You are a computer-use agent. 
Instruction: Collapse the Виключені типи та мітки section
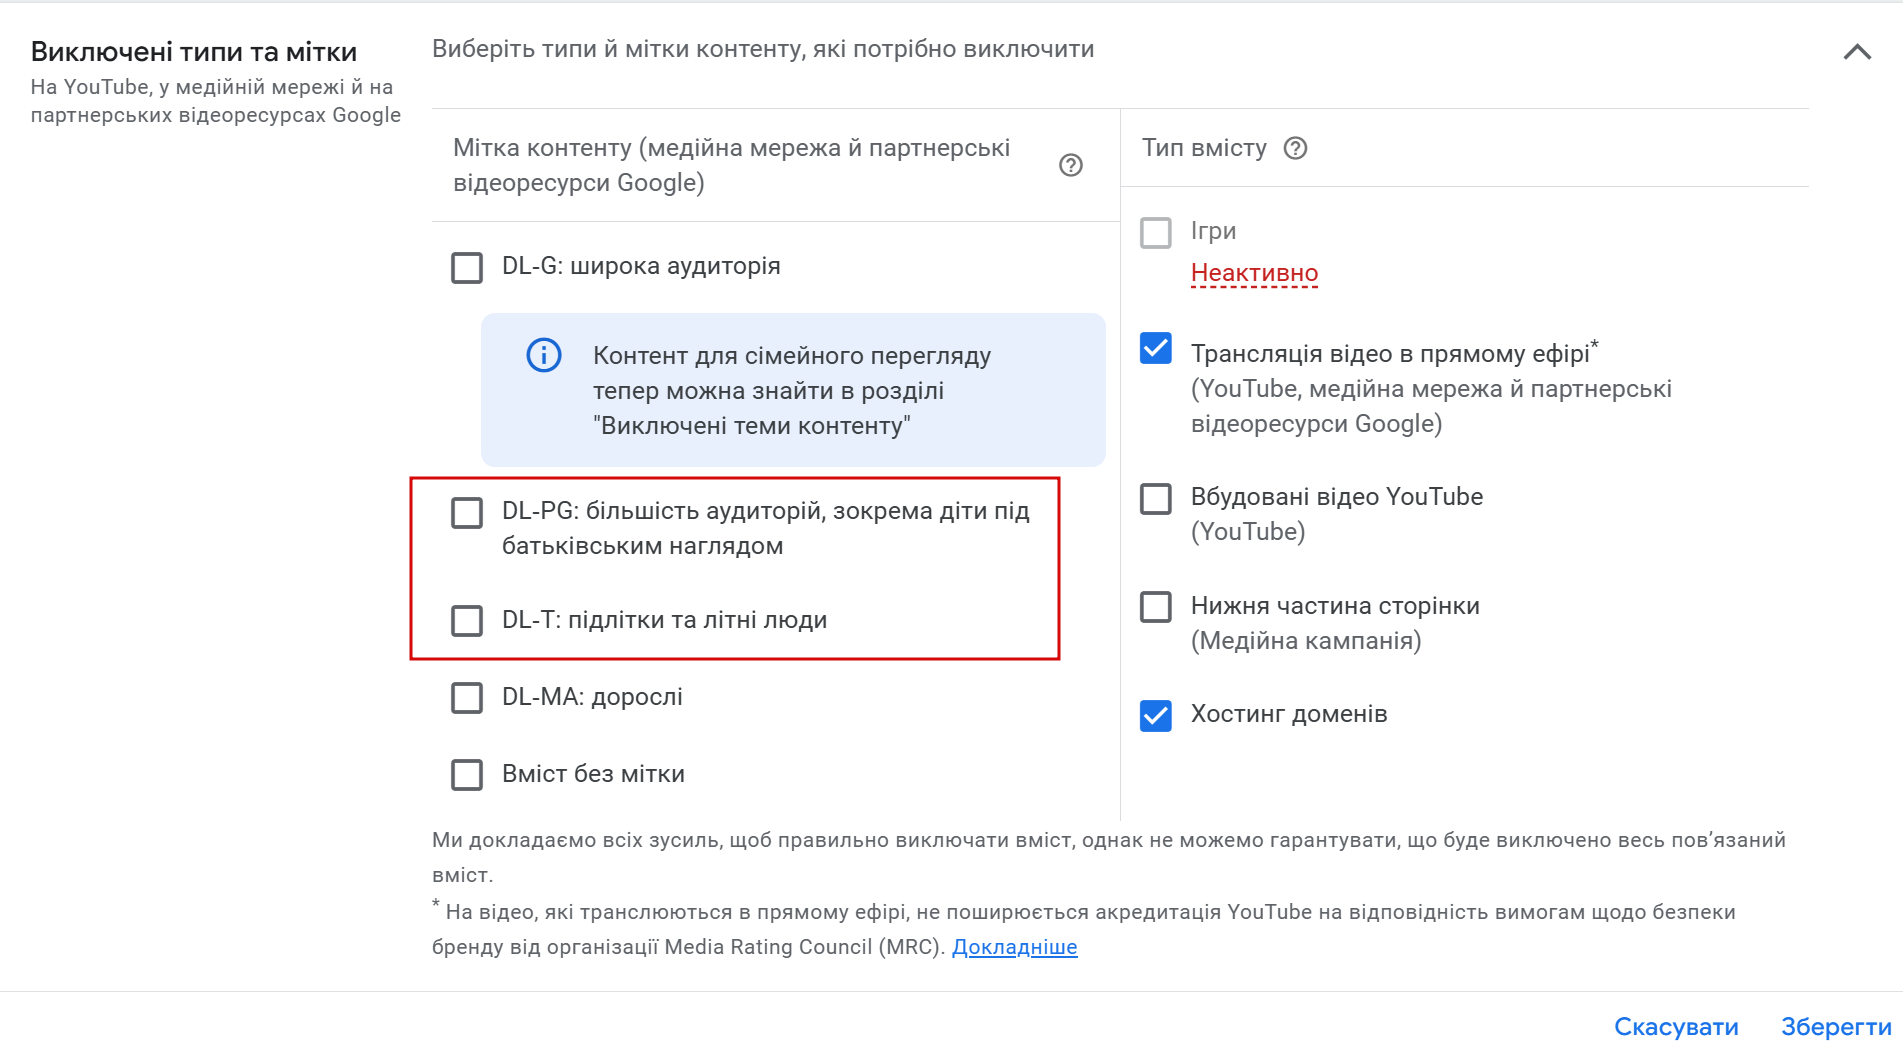coord(1857,52)
